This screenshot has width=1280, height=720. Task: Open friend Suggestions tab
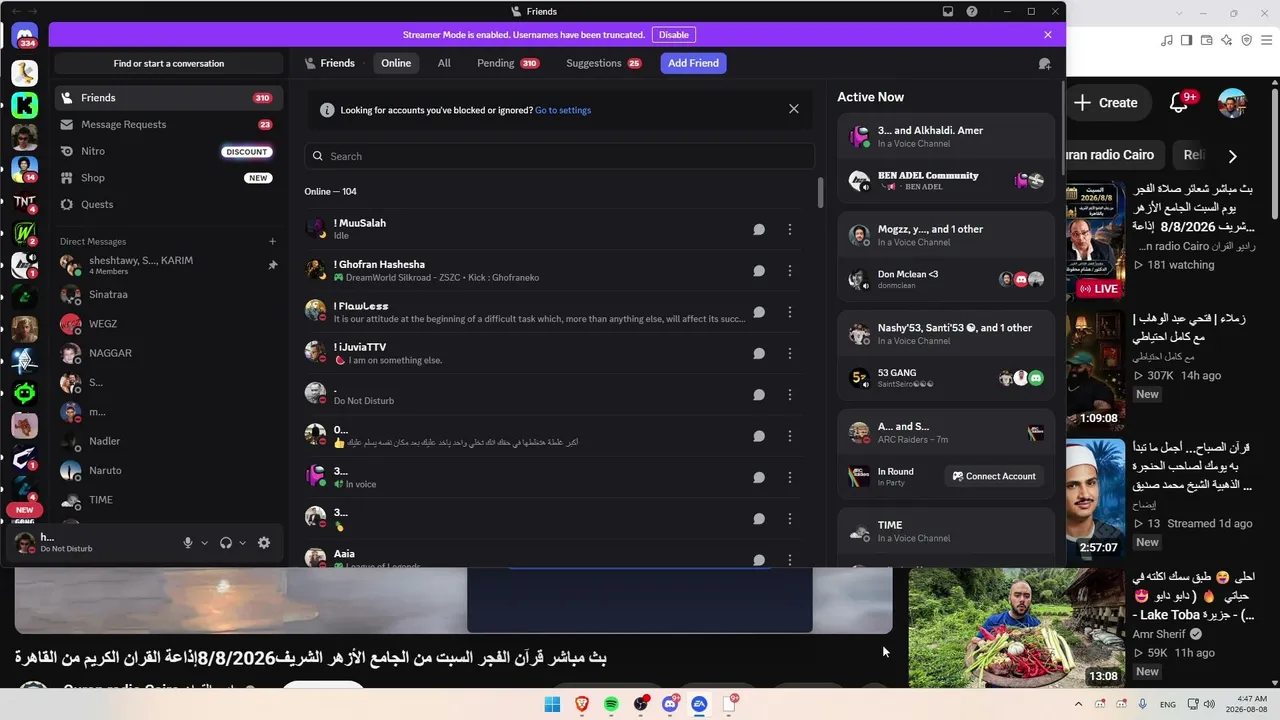tap(604, 63)
